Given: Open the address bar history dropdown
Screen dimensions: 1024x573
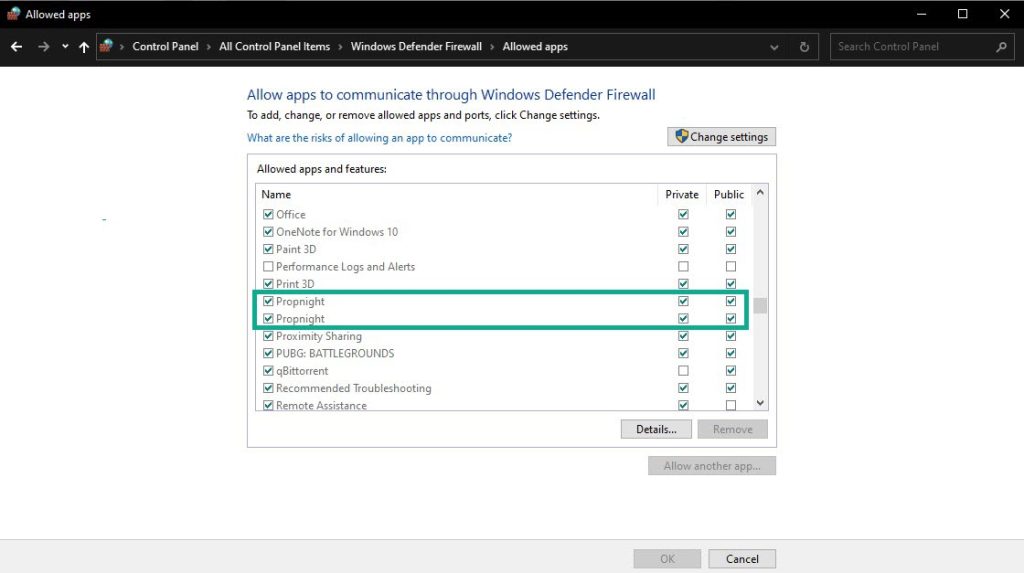Looking at the screenshot, I should pyautogui.click(x=774, y=47).
